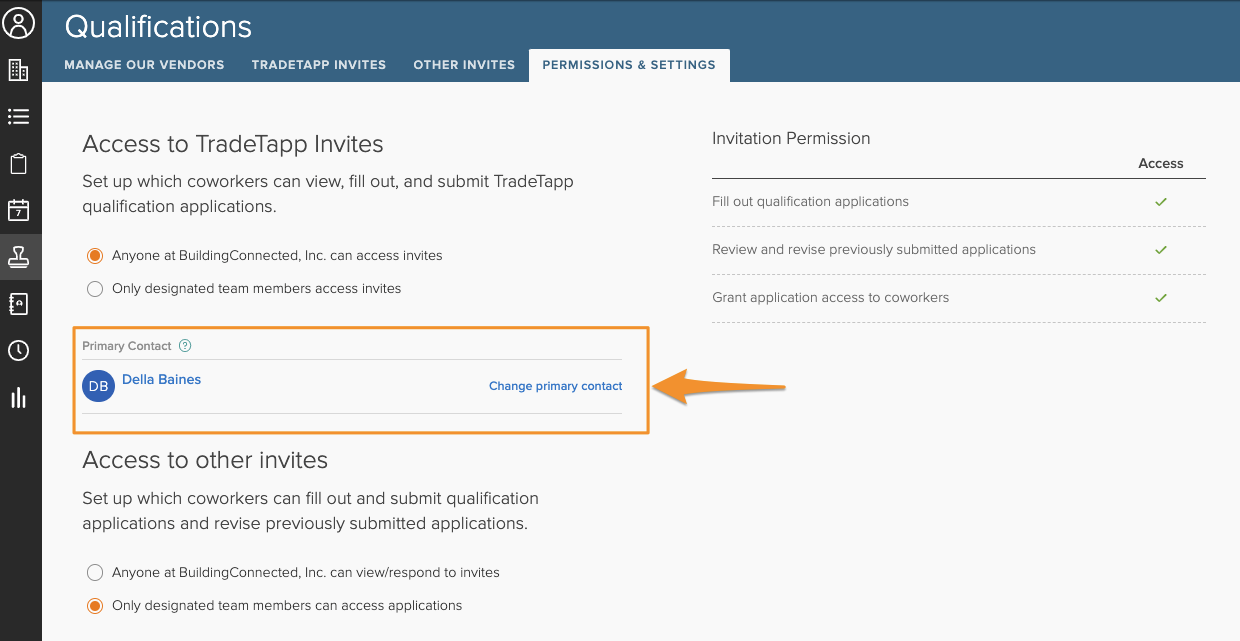Click the Change primary contact link
The height and width of the screenshot is (641, 1240).
click(555, 386)
